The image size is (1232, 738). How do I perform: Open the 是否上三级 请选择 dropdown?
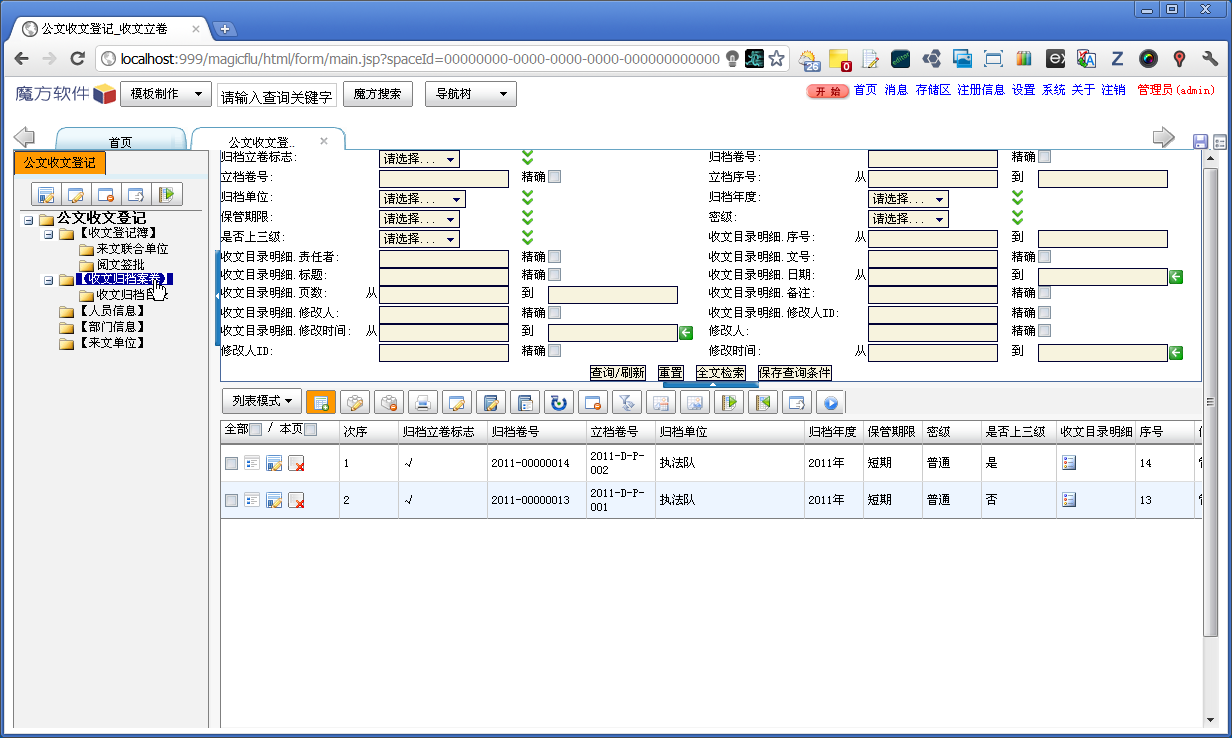(x=419, y=239)
